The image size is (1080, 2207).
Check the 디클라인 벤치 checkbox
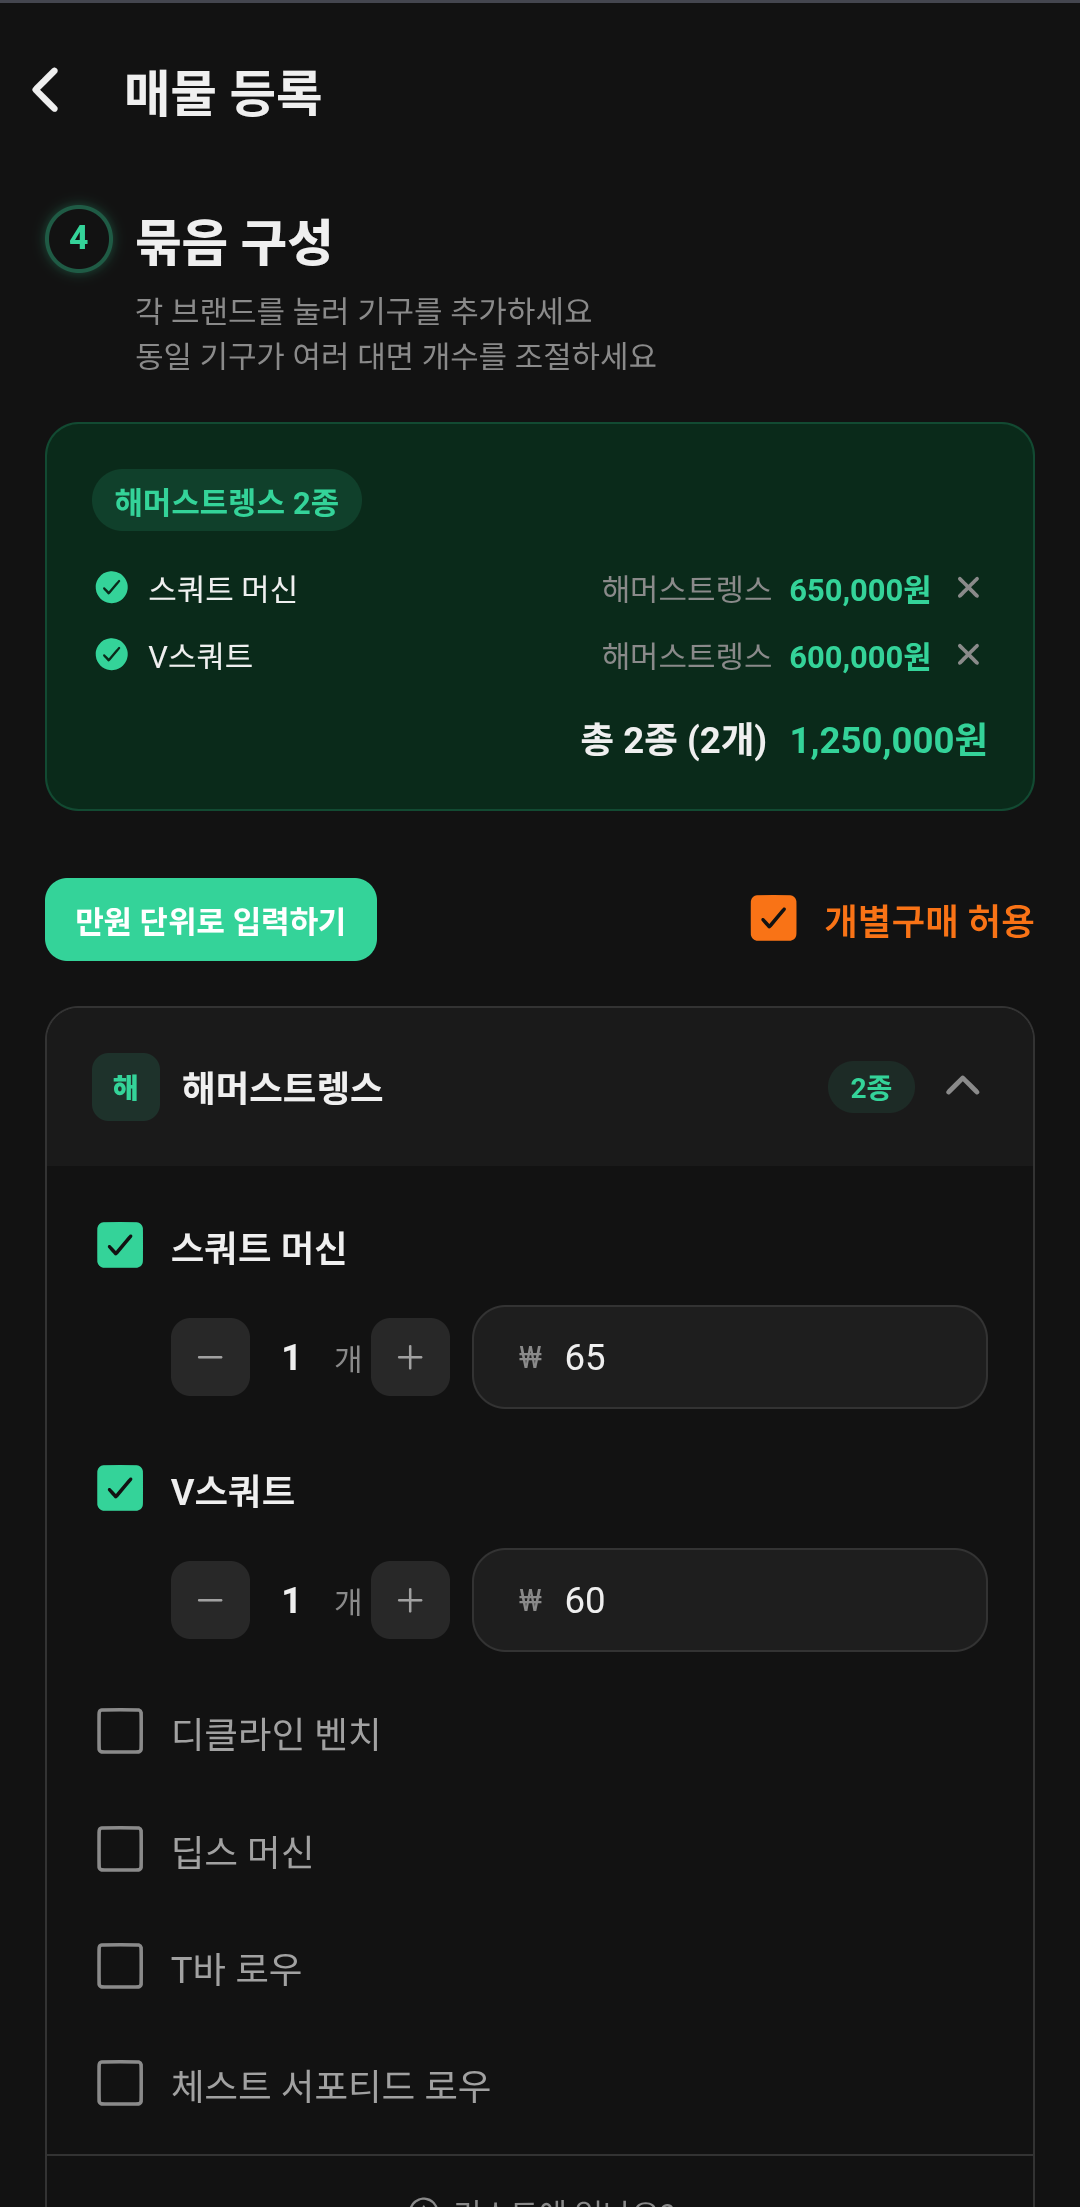coord(119,1732)
